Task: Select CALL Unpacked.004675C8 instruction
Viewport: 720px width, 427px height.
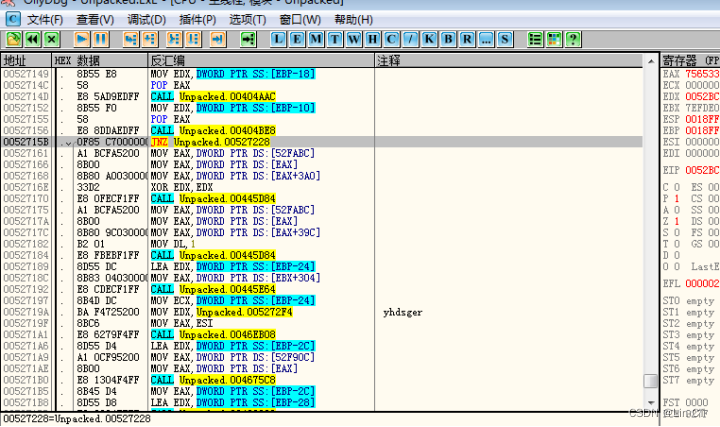Action: coord(213,380)
